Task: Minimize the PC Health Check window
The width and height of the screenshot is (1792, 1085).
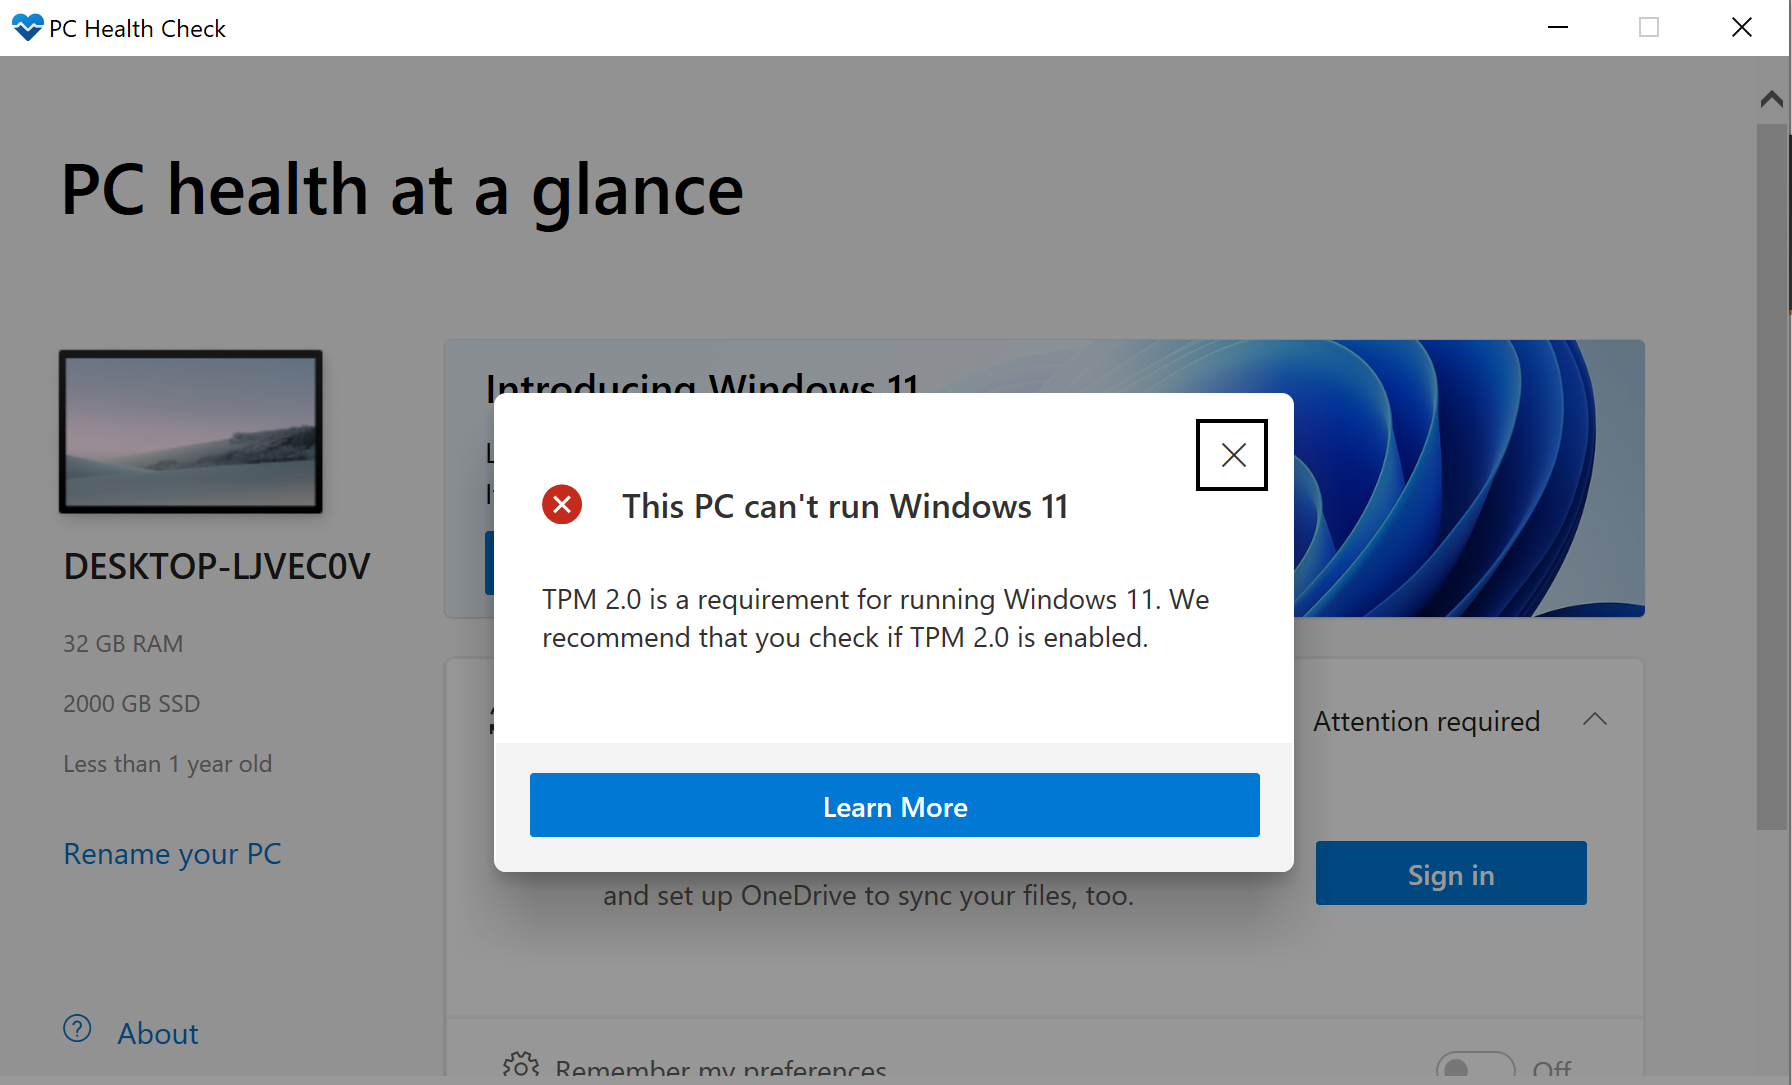Action: pos(1557,27)
